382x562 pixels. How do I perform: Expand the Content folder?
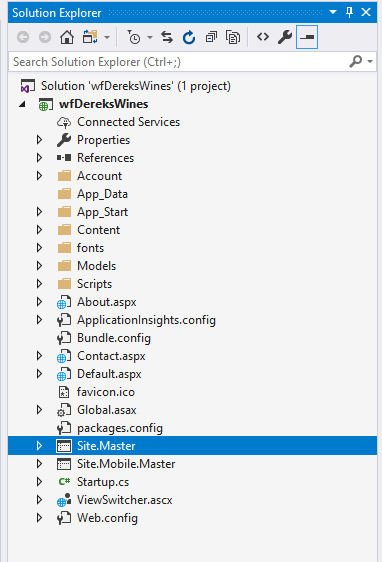pos(39,230)
